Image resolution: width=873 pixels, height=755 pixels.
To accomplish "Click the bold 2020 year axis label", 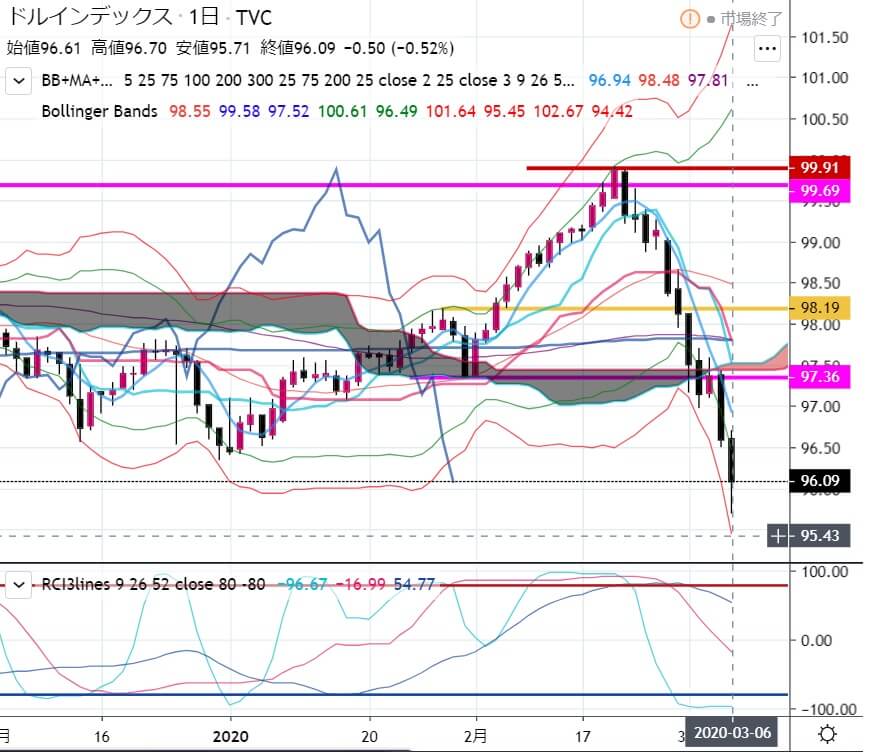I will tap(230, 737).
